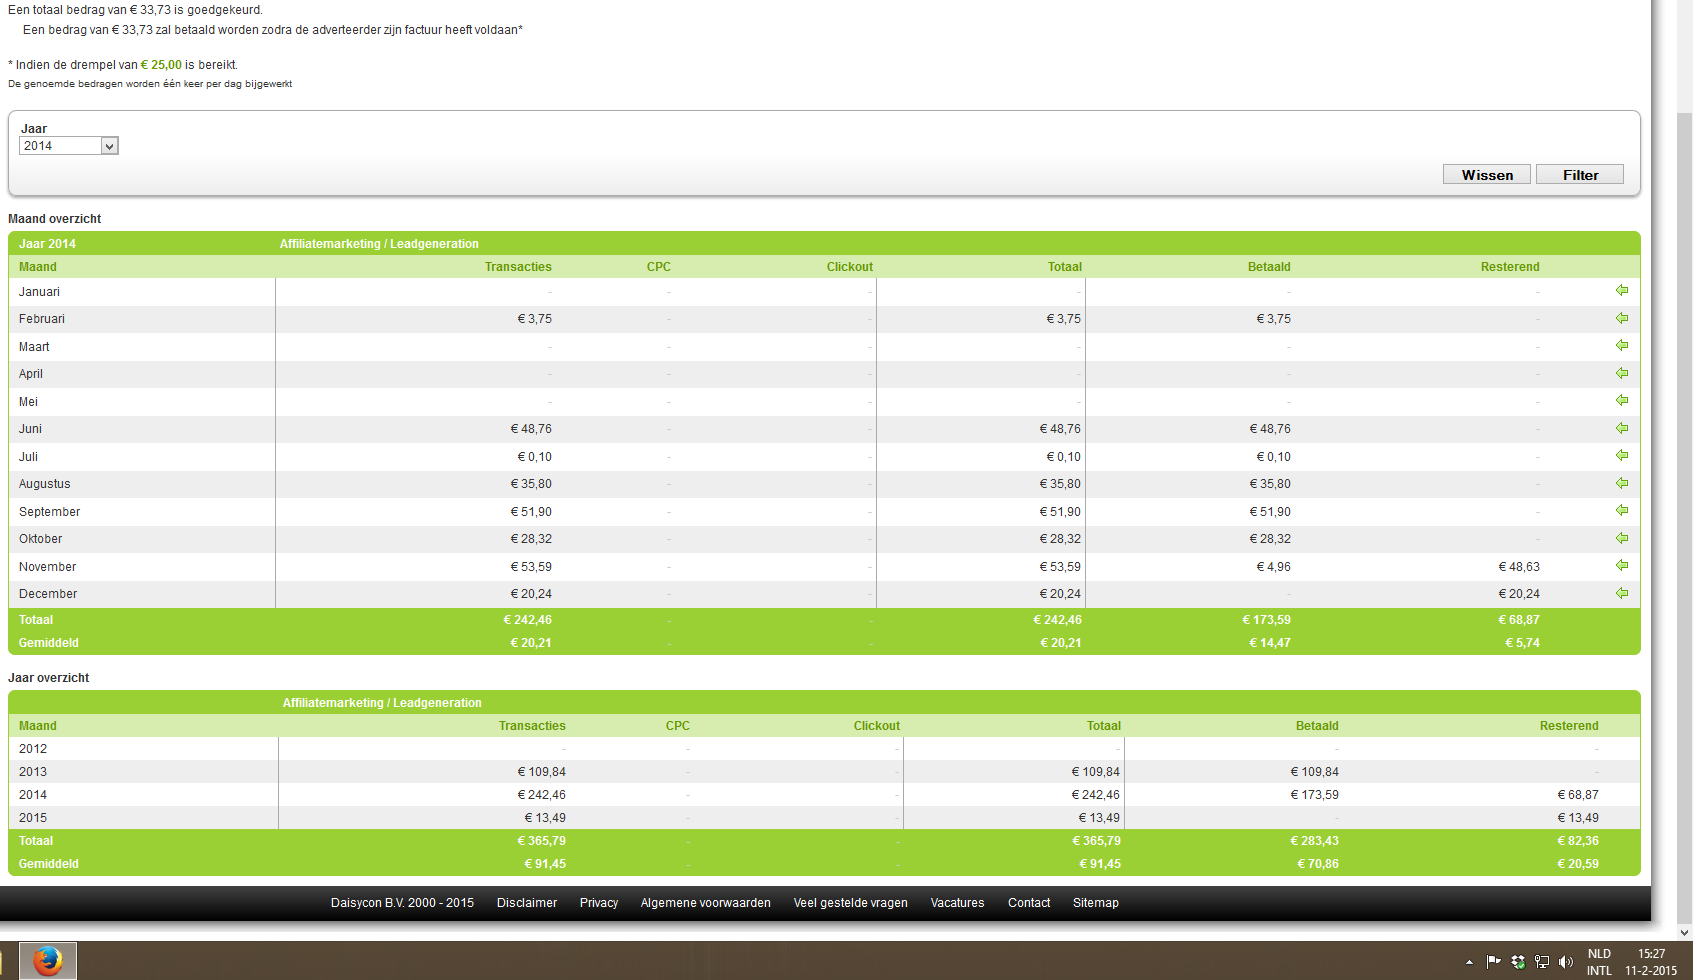The height and width of the screenshot is (980, 1693).
Task: Click the Transacties header in Maand overzicht
Action: coord(518,267)
